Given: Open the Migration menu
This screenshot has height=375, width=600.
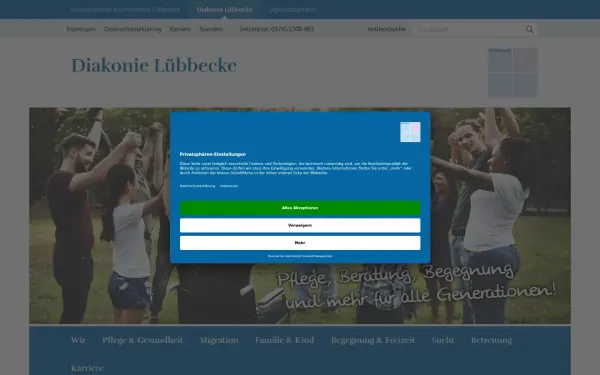Looking at the screenshot, I should click(x=219, y=340).
